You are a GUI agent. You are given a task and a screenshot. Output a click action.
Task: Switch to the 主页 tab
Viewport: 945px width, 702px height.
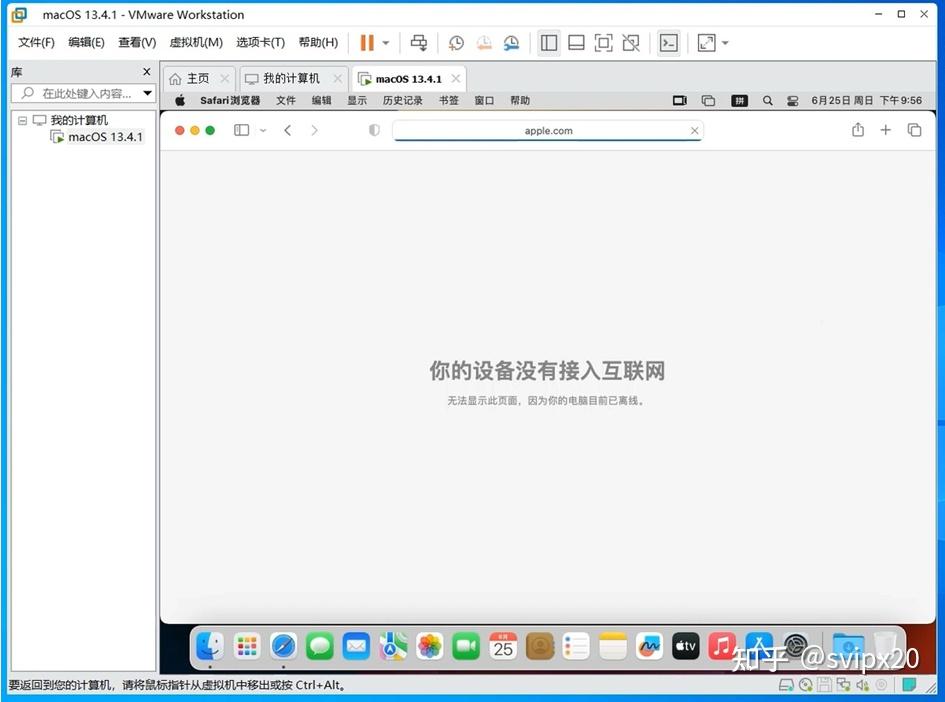point(197,78)
